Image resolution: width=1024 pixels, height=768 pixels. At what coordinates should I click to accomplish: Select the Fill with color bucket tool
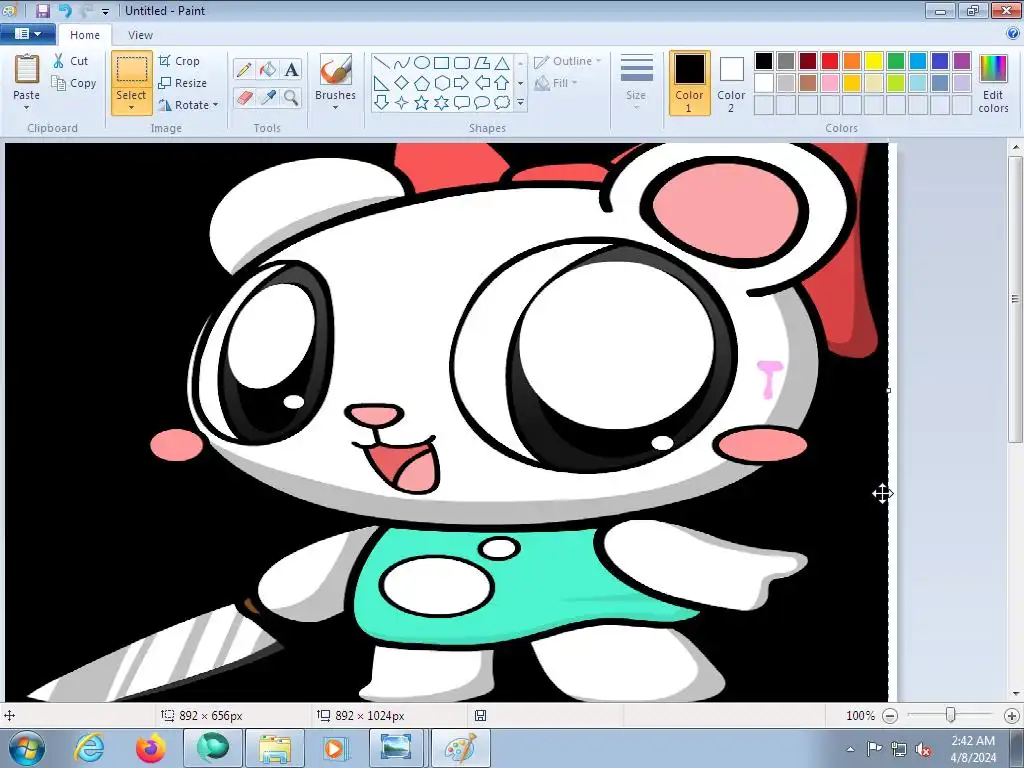click(268, 69)
